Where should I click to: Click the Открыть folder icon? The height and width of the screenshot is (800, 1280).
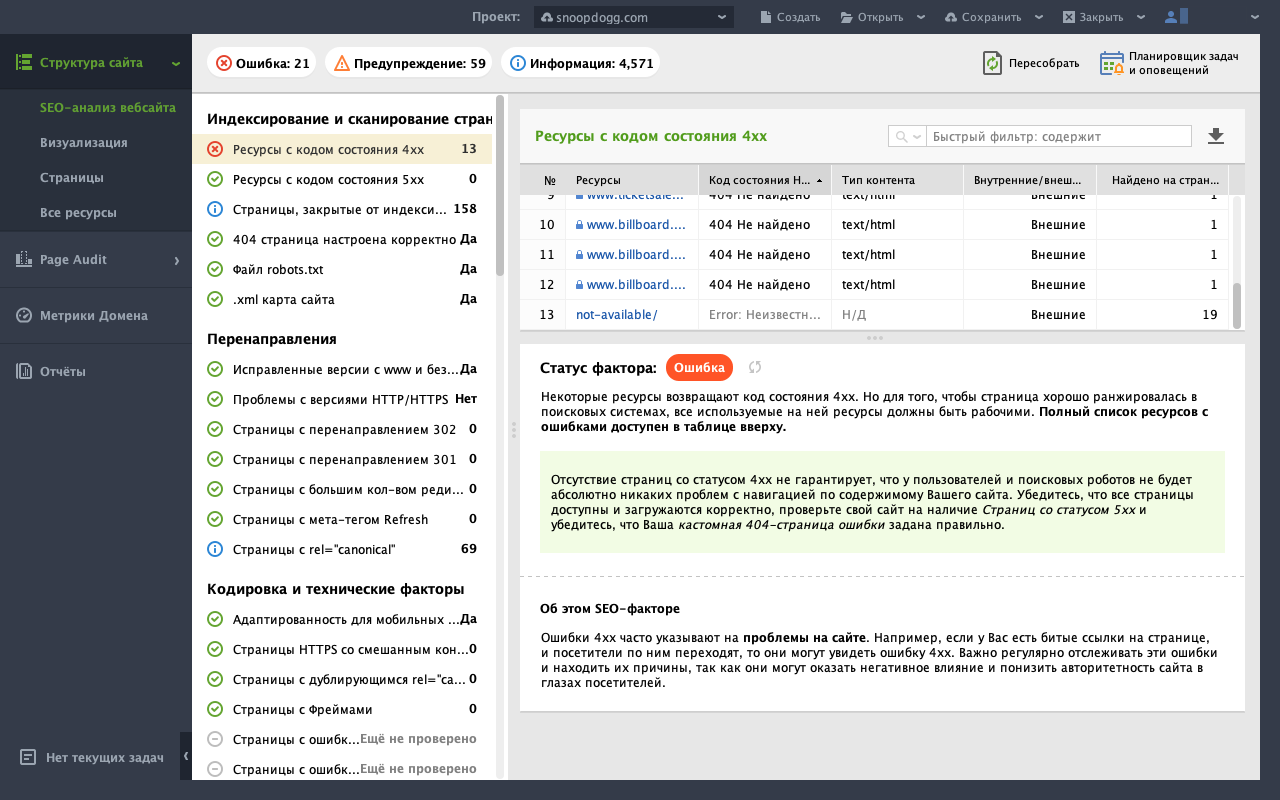(847, 17)
